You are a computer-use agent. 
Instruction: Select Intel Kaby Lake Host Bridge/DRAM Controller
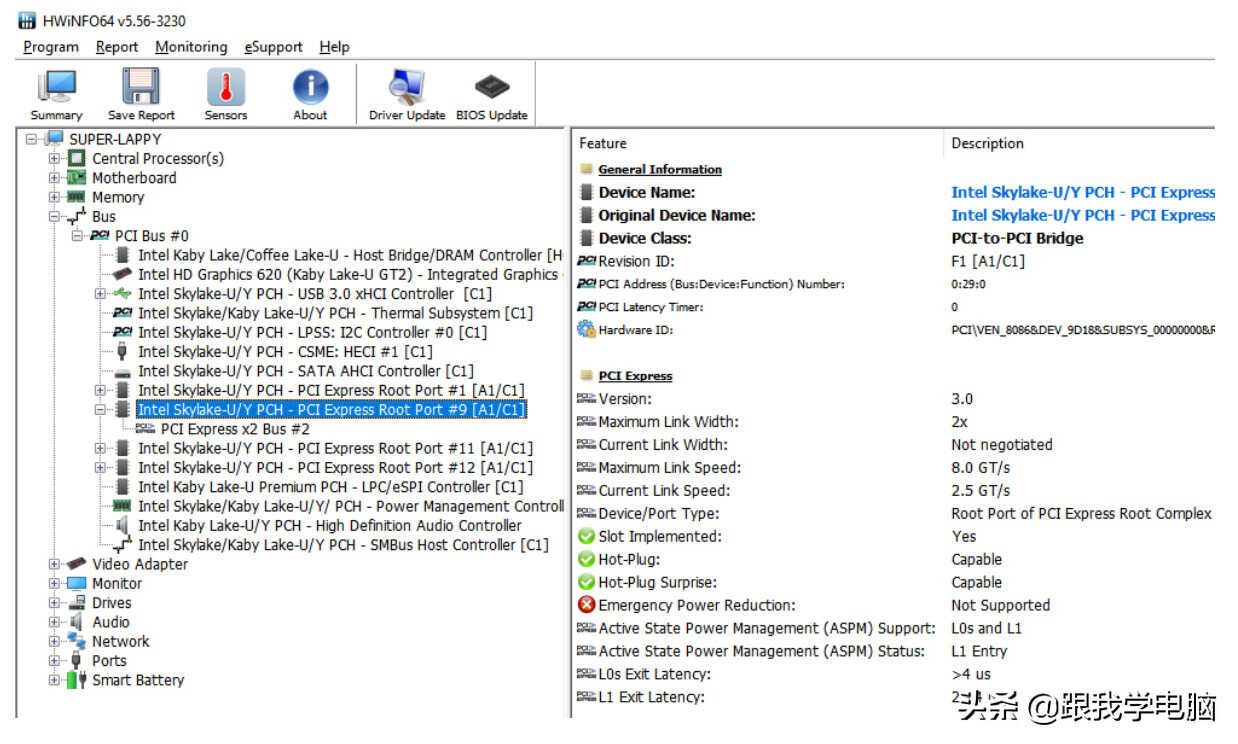pos(350,255)
